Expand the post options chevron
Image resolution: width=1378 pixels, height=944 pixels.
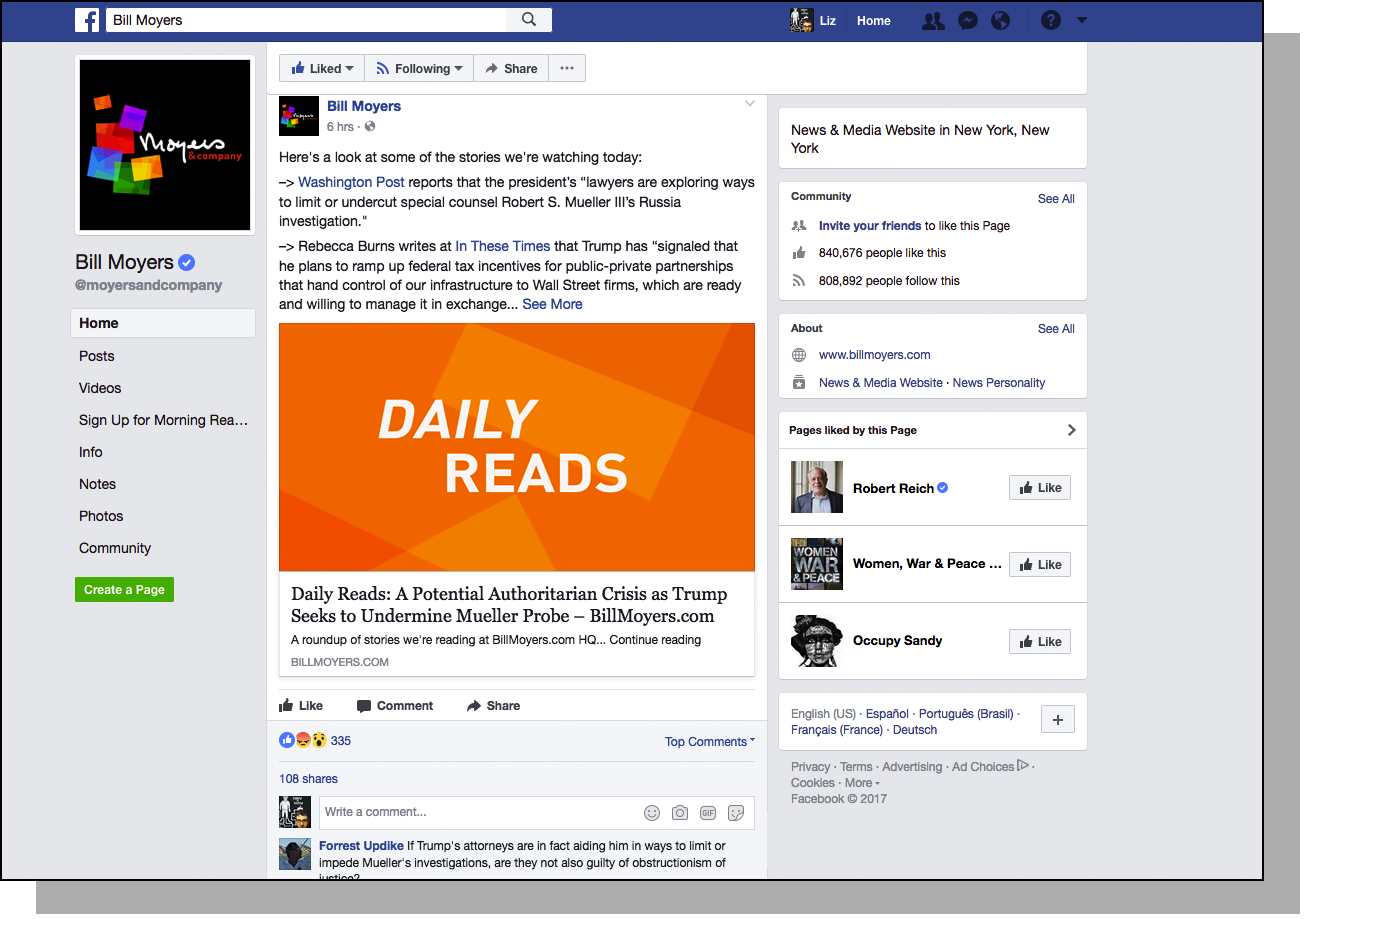coord(750,104)
